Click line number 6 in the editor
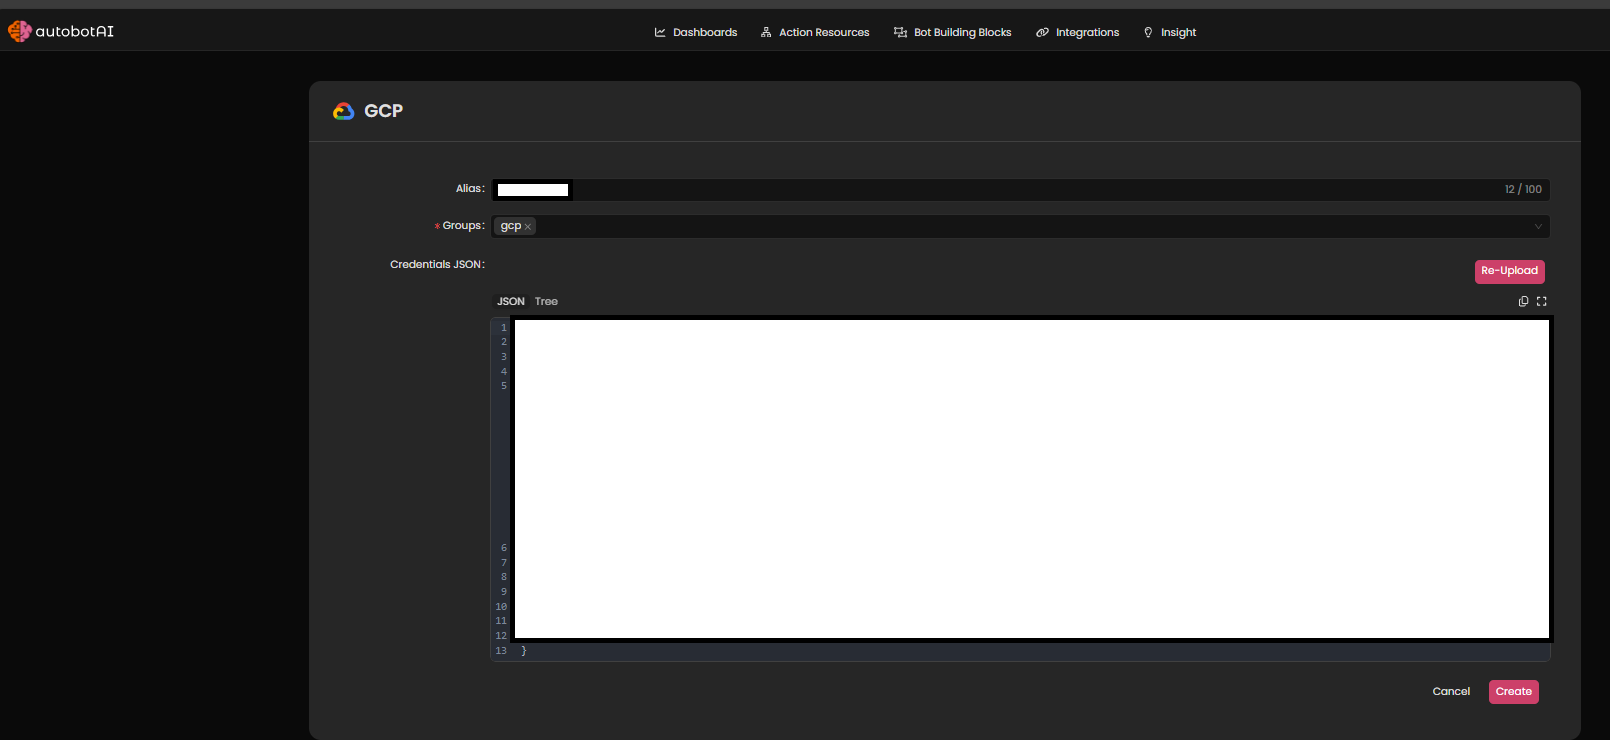 [504, 548]
